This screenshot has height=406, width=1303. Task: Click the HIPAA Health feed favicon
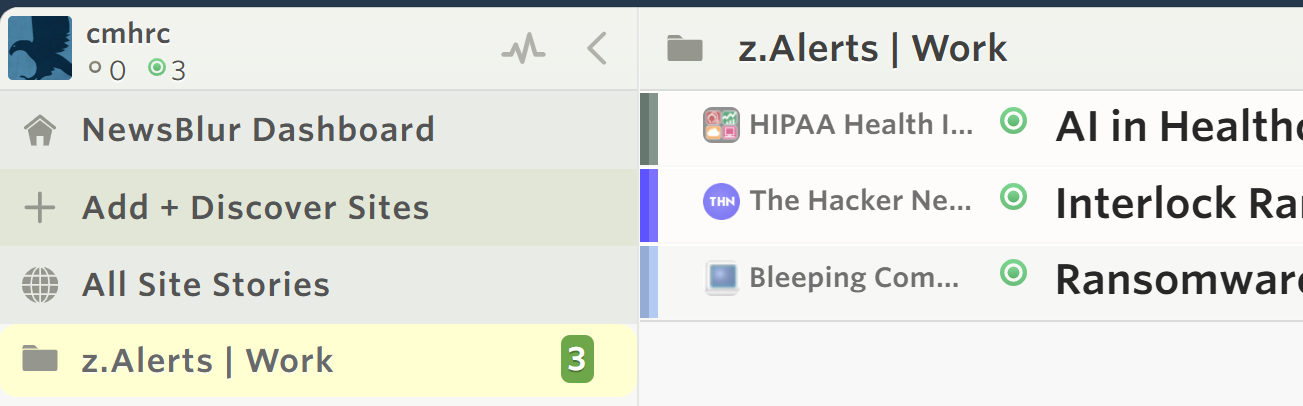[x=720, y=125]
